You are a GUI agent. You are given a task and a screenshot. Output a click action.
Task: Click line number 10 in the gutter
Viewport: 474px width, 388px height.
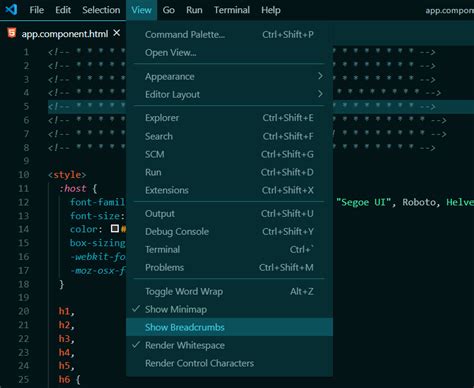(24, 175)
